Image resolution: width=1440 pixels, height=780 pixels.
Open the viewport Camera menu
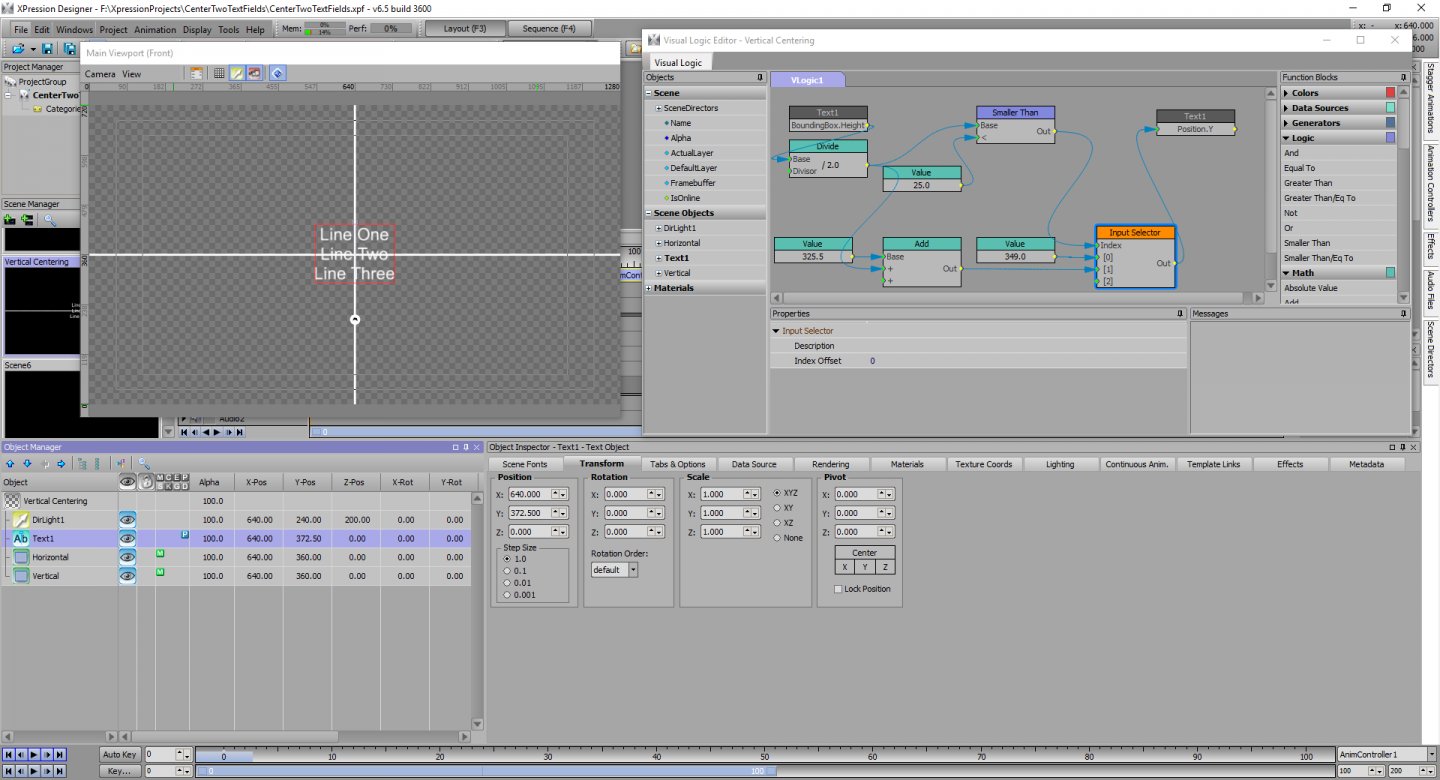(100, 74)
